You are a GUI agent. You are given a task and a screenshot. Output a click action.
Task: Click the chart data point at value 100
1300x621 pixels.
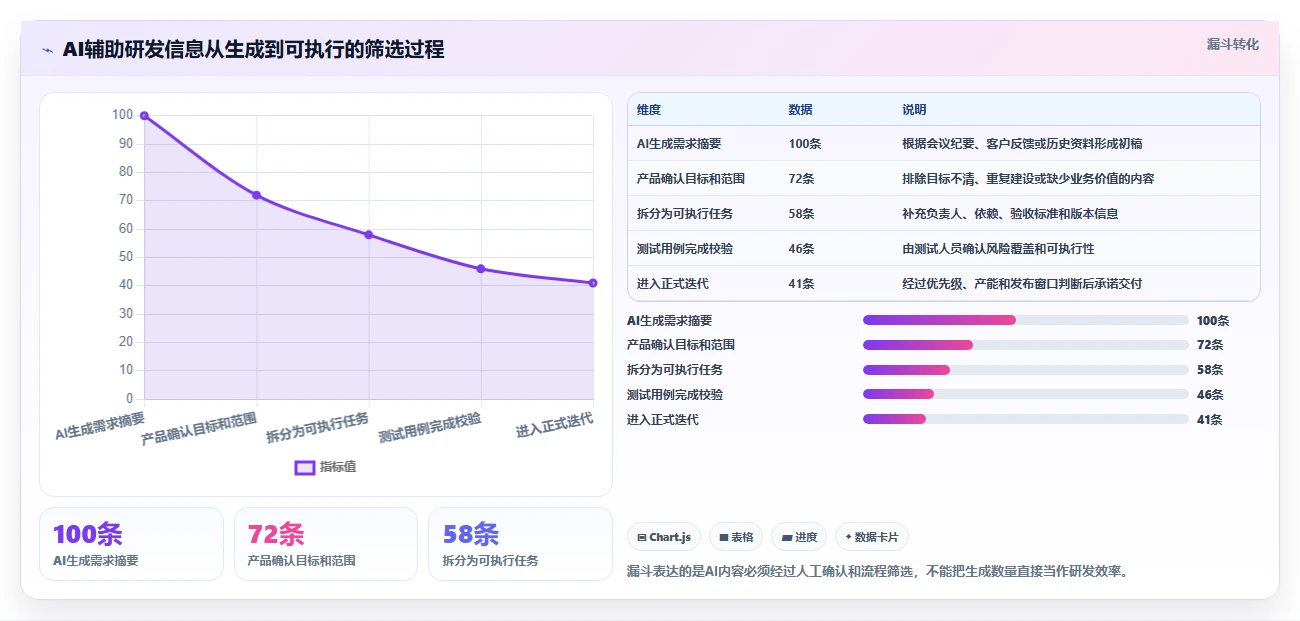point(144,116)
